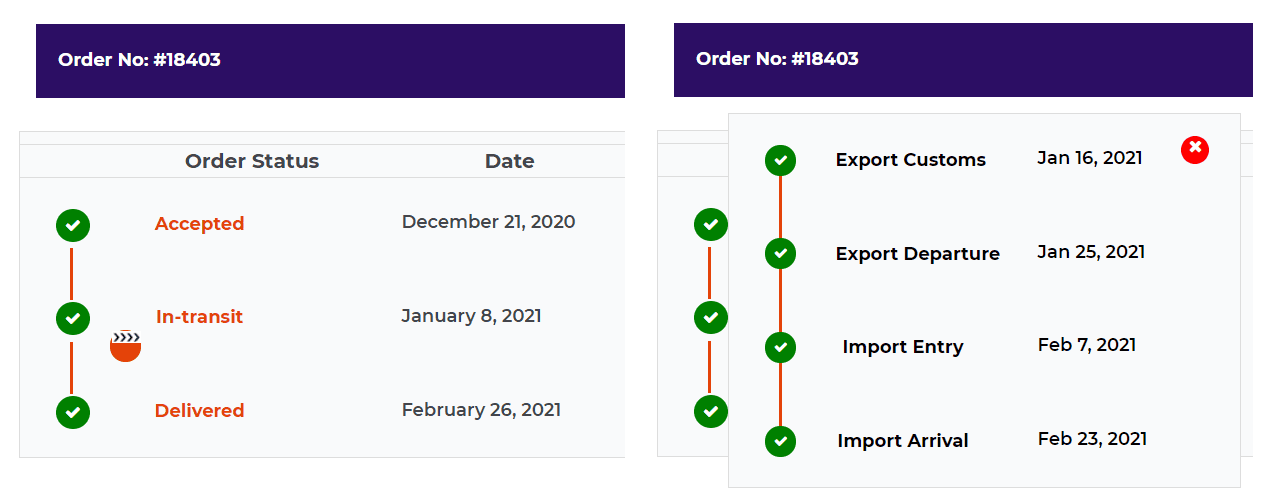Image resolution: width=1271 pixels, height=500 pixels.
Task: Select the Export Customs step label
Action: pyautogui.click(x=911, y=160)
